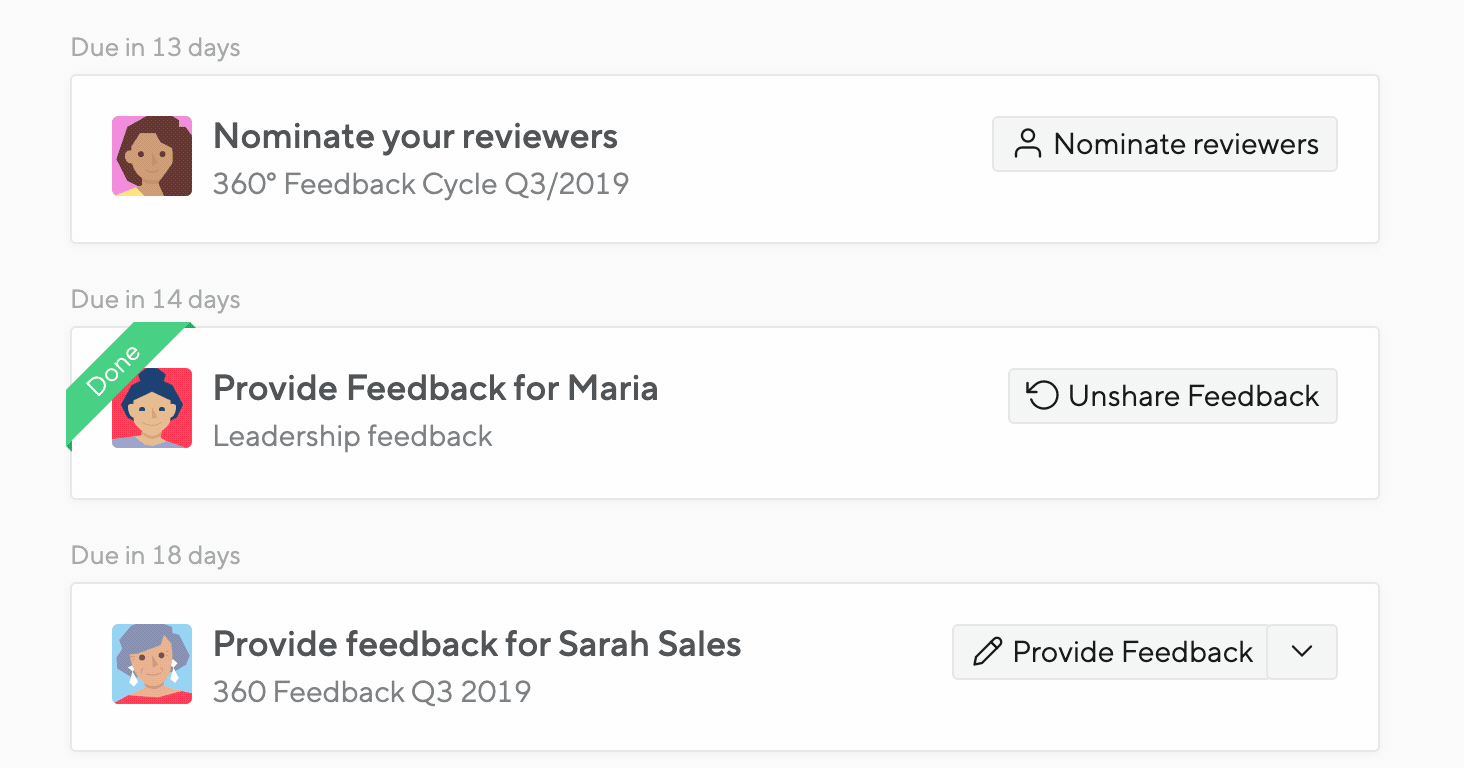This screenshot has height=768, width=1464.
Task: Select the 360 Feedback Q3 2019 subtitle
Action: pos(372,691)
